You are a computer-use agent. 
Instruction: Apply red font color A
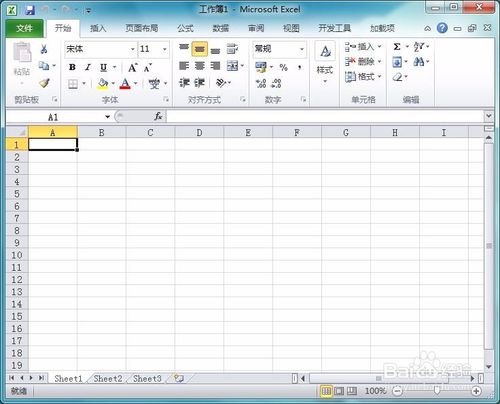(x=125, y=83)
